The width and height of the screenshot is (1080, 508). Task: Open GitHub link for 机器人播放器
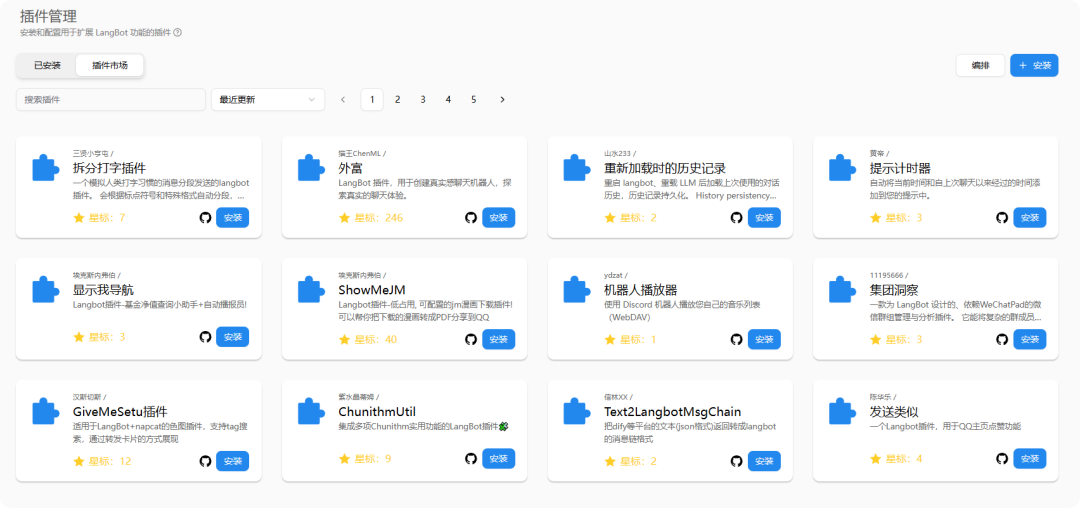[x=736, y=339]
